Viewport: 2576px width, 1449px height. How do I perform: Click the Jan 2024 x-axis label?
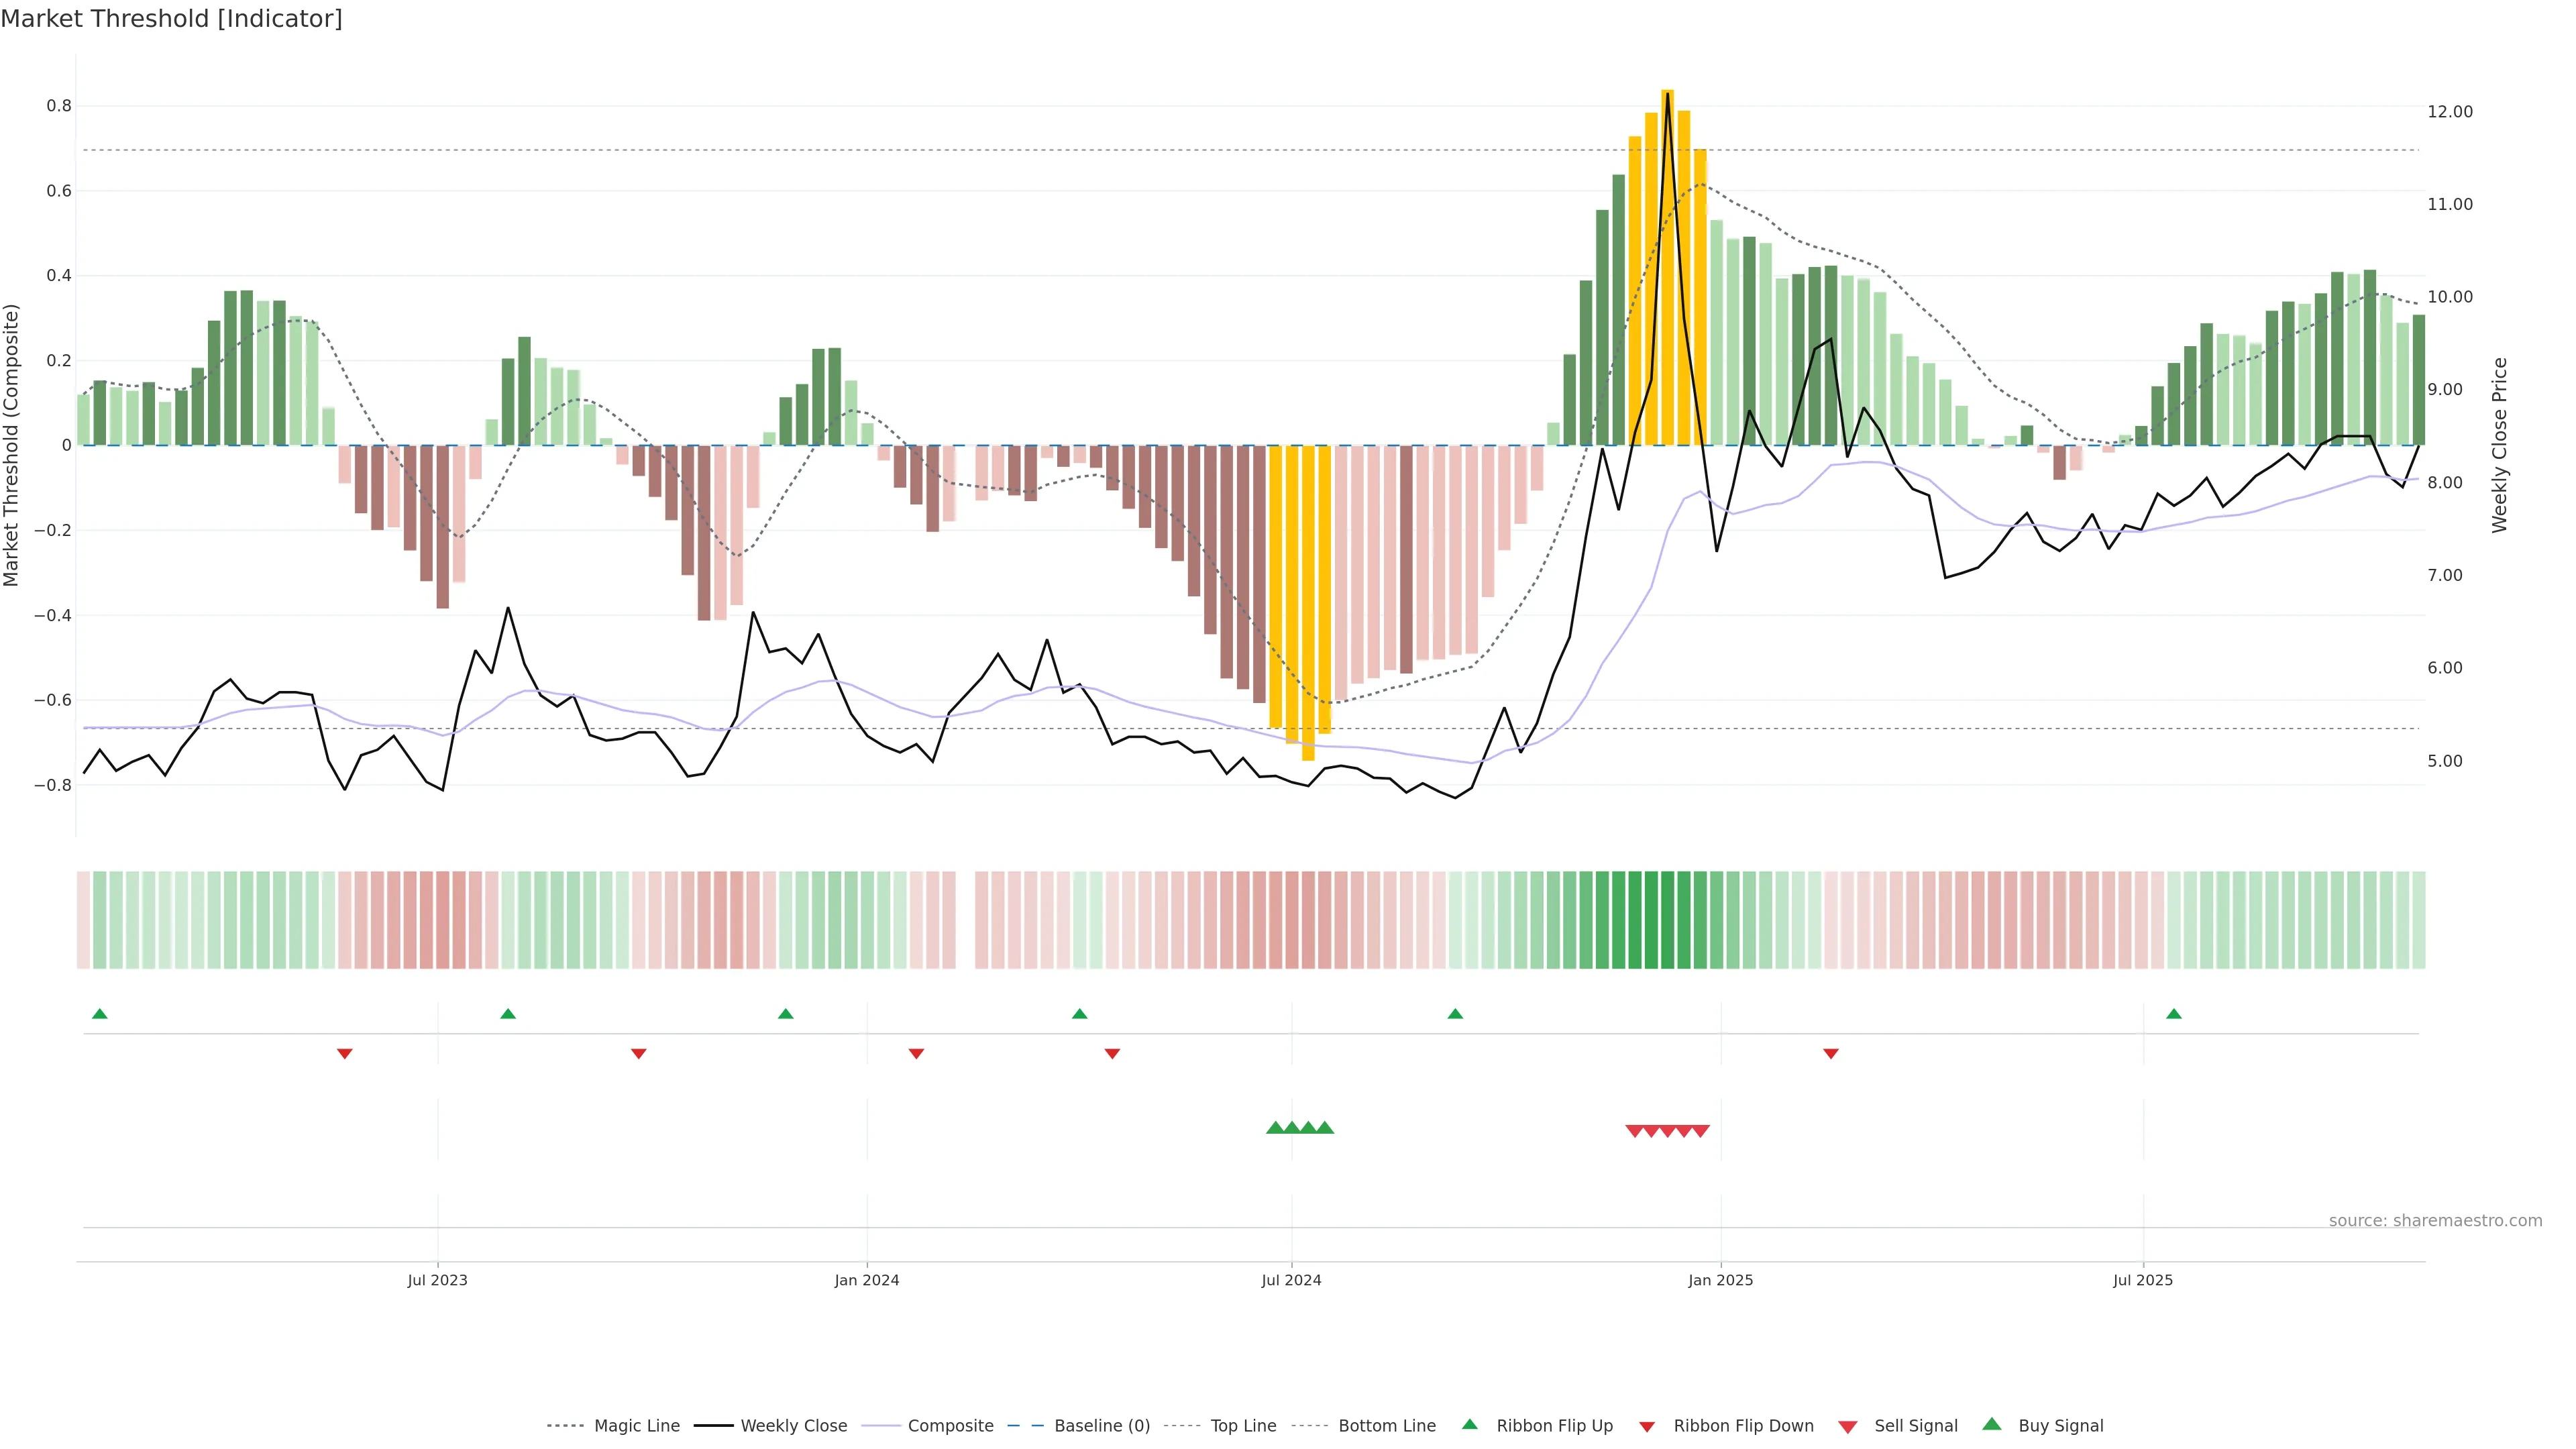coord(866,1280)
